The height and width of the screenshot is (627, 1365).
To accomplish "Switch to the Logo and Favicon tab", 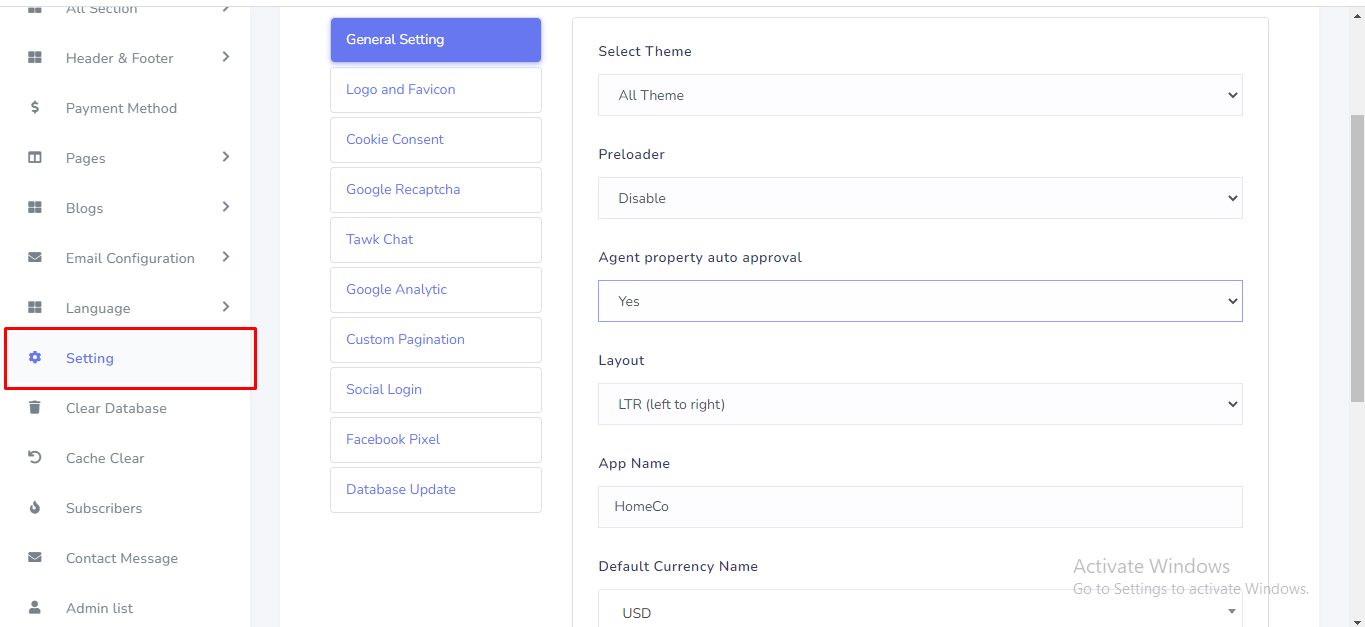I will click(x=435, y=90).
